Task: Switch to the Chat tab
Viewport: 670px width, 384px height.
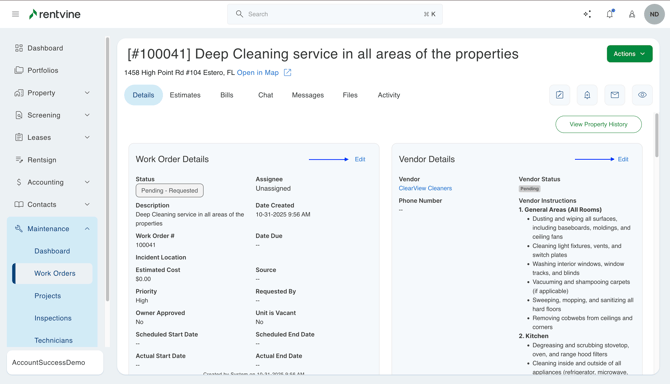Action: (265, 95)
